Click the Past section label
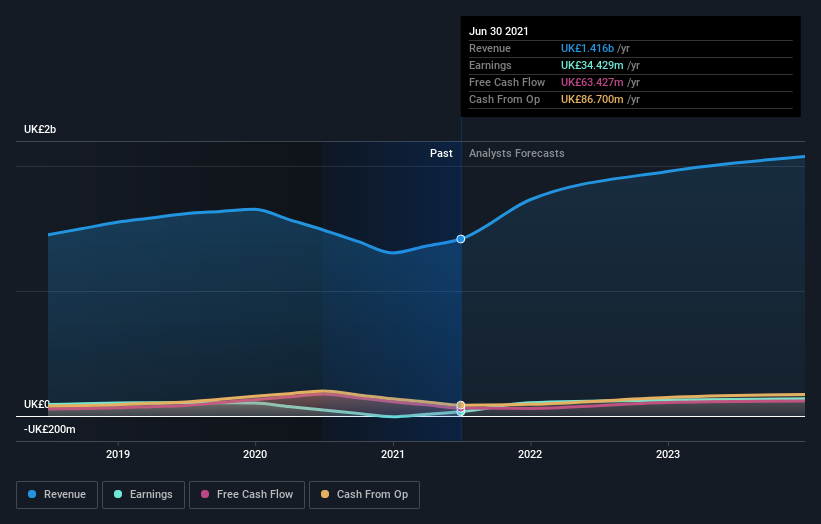821x524 pixels. click(x=441, y=153)
